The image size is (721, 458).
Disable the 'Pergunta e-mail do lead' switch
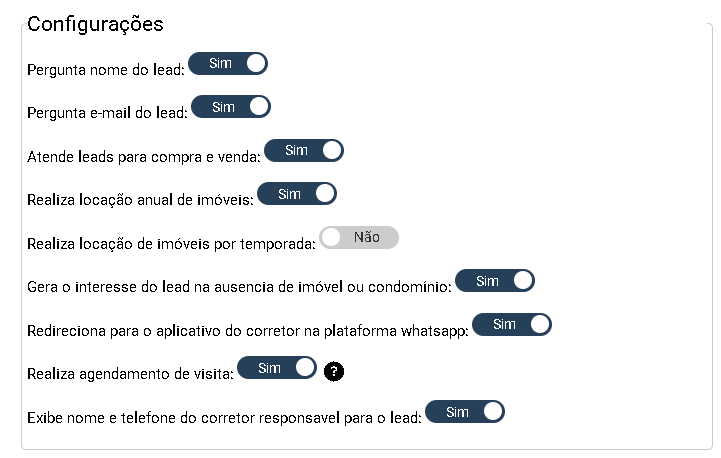tap(231, 107)
